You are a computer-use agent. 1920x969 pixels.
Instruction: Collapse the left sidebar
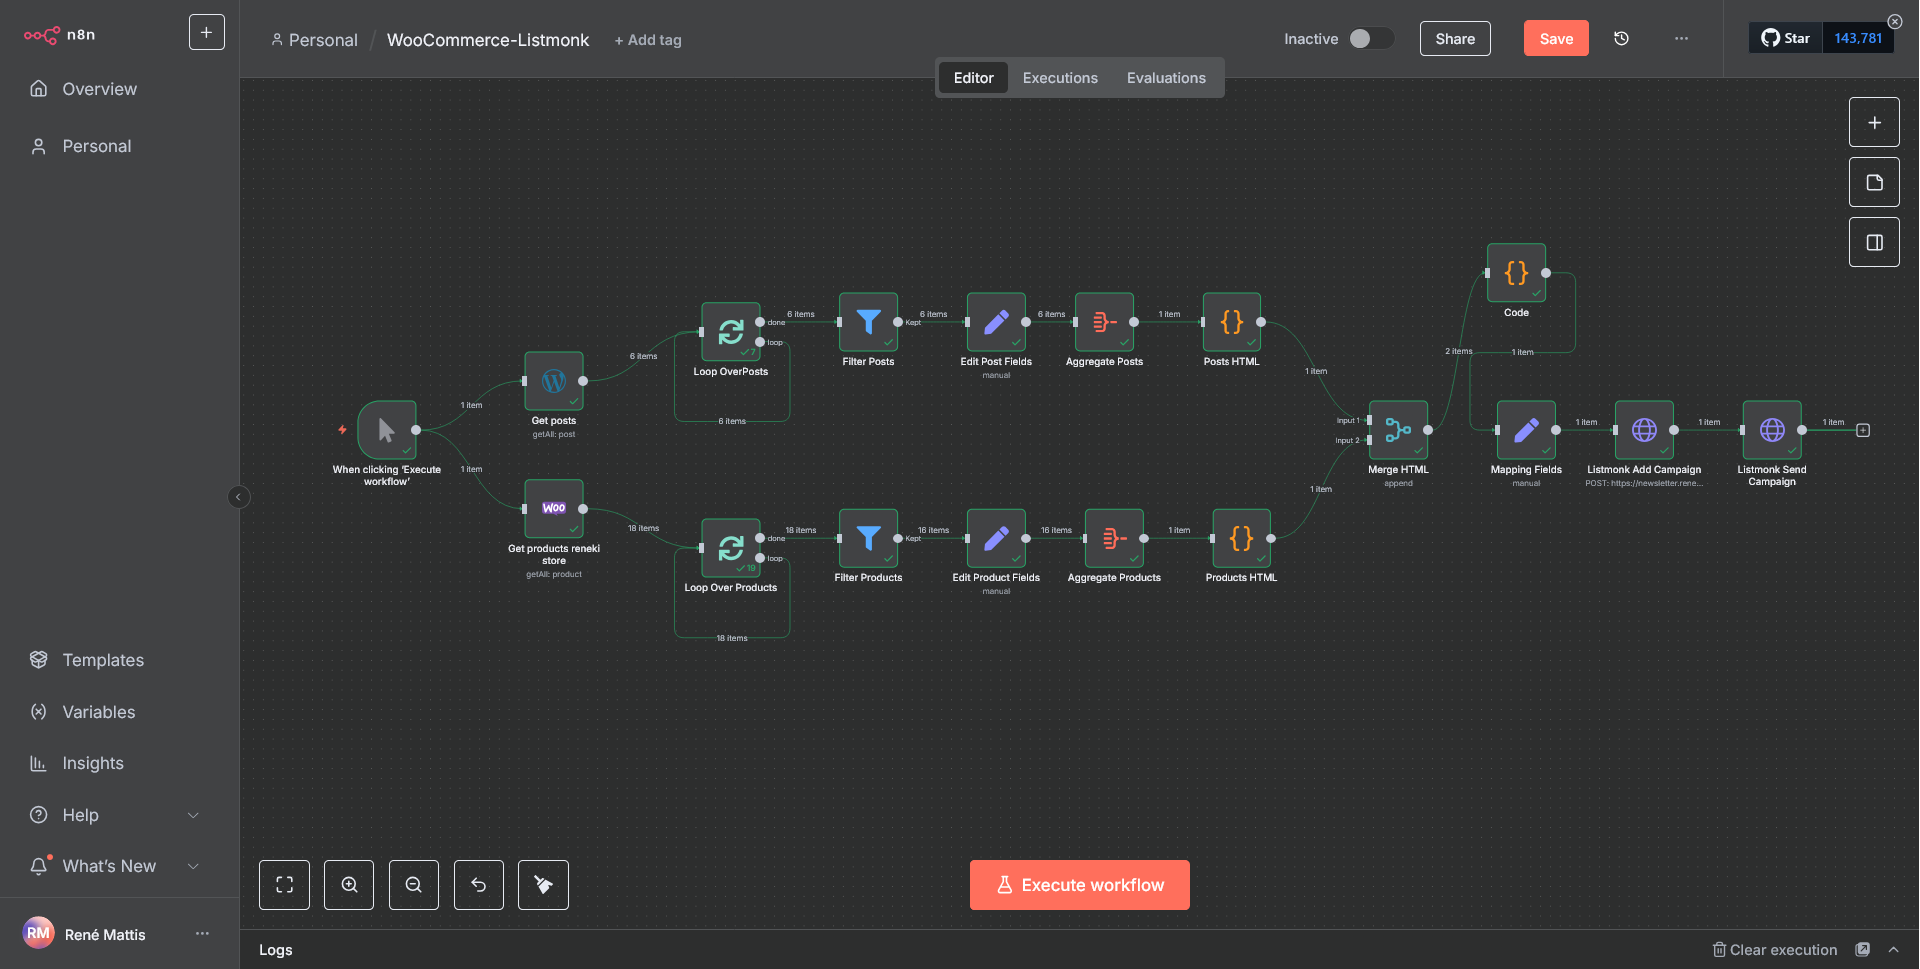[x=238, y=497]
